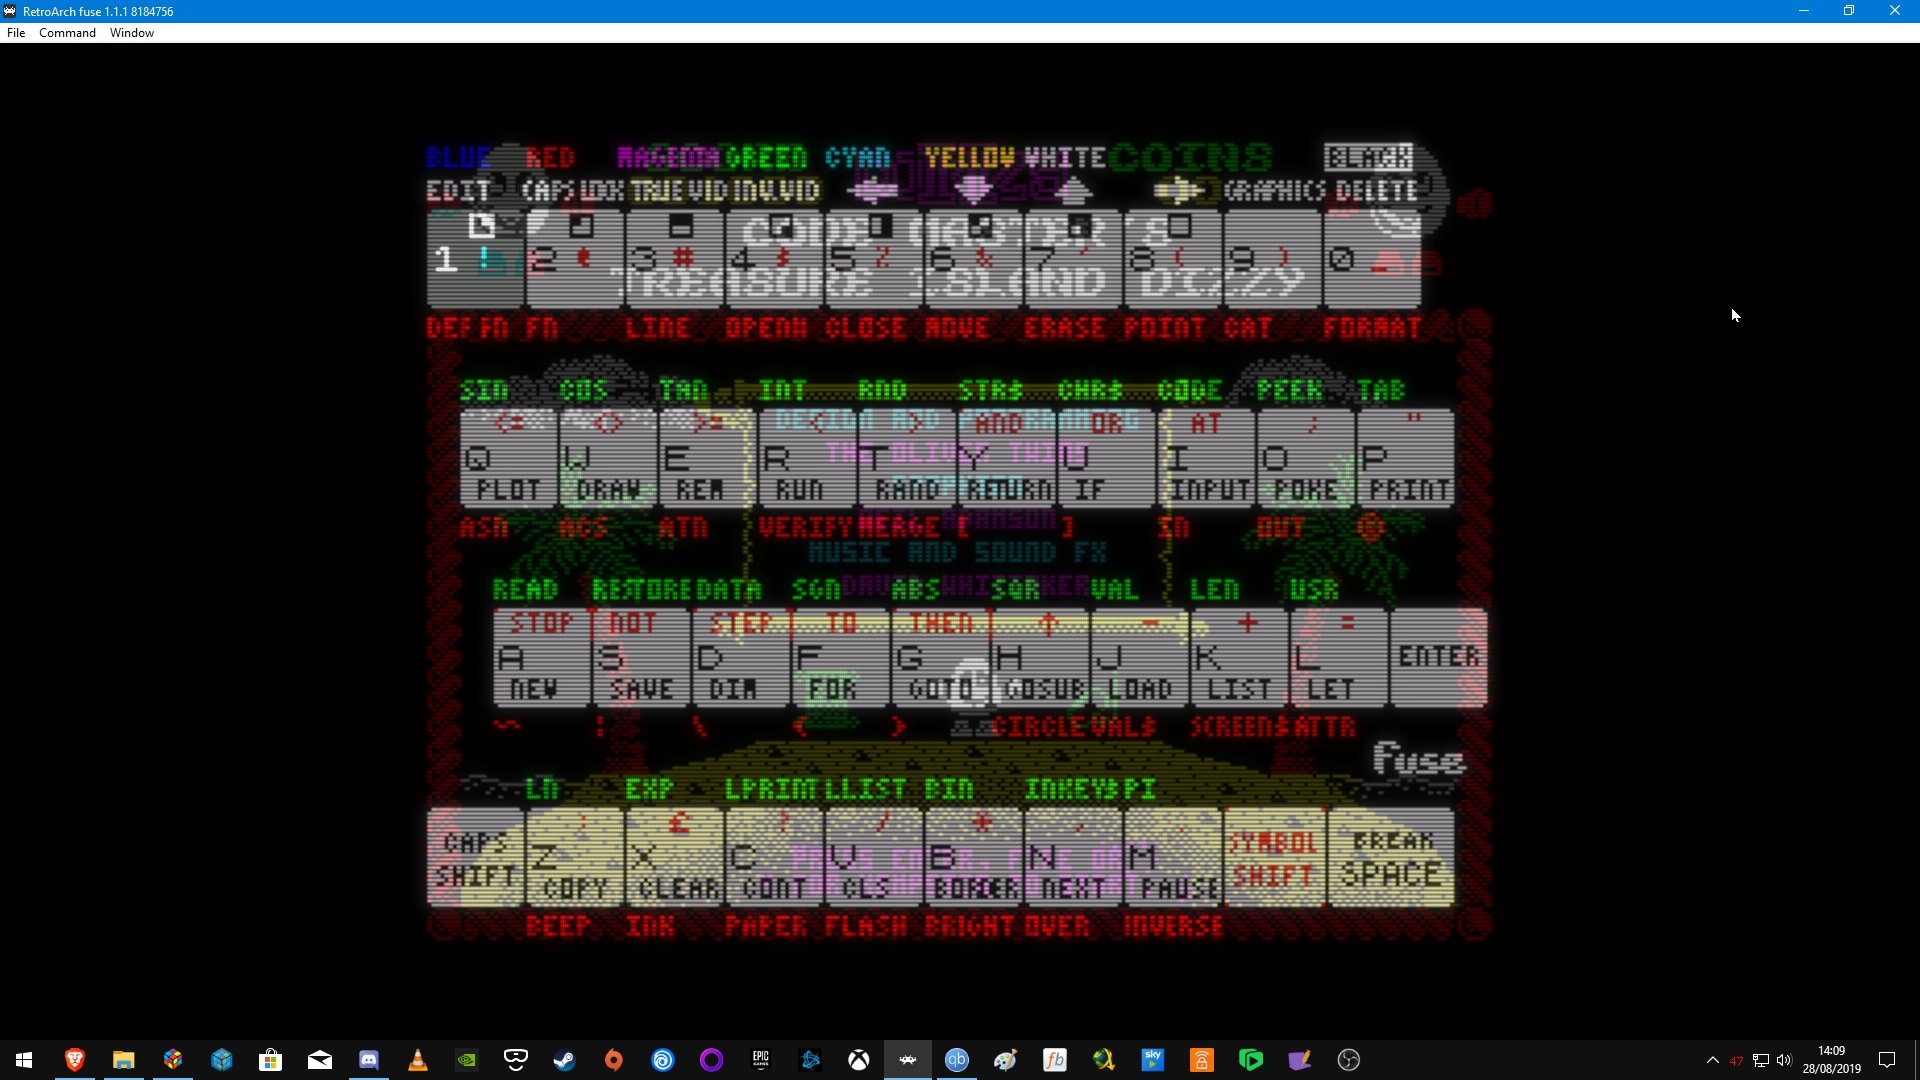Open Brave browser from taskbar
The height and width of the screenshot is (1080, 1920).
click(74, 1060)
